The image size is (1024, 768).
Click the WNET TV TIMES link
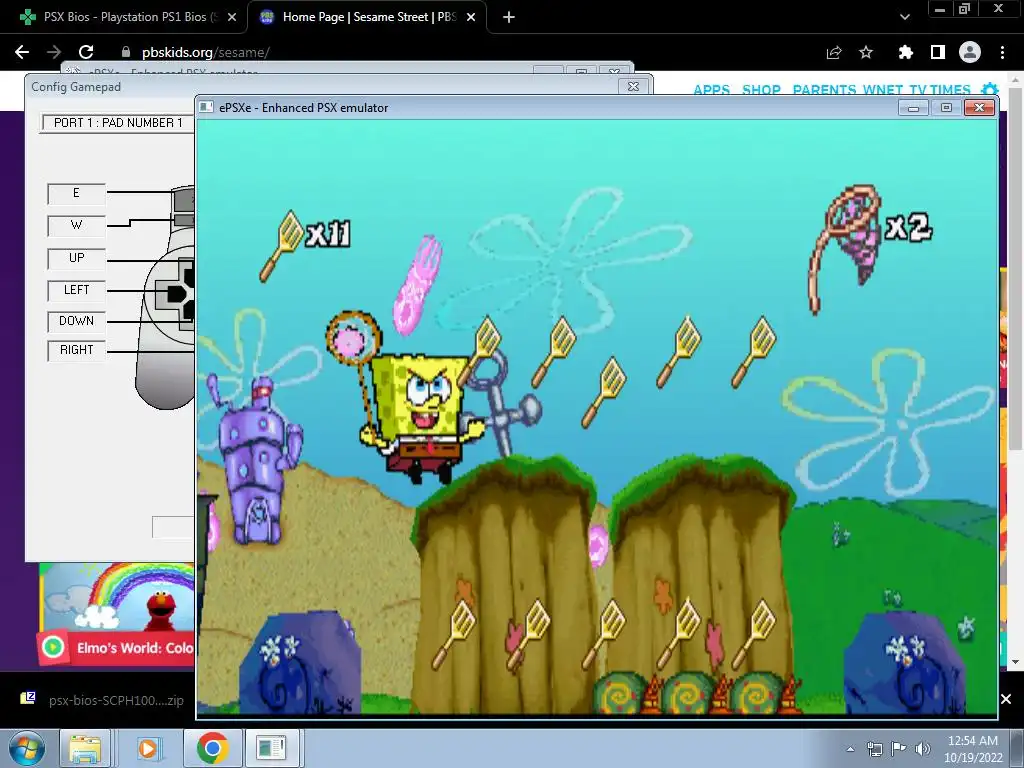916,89
